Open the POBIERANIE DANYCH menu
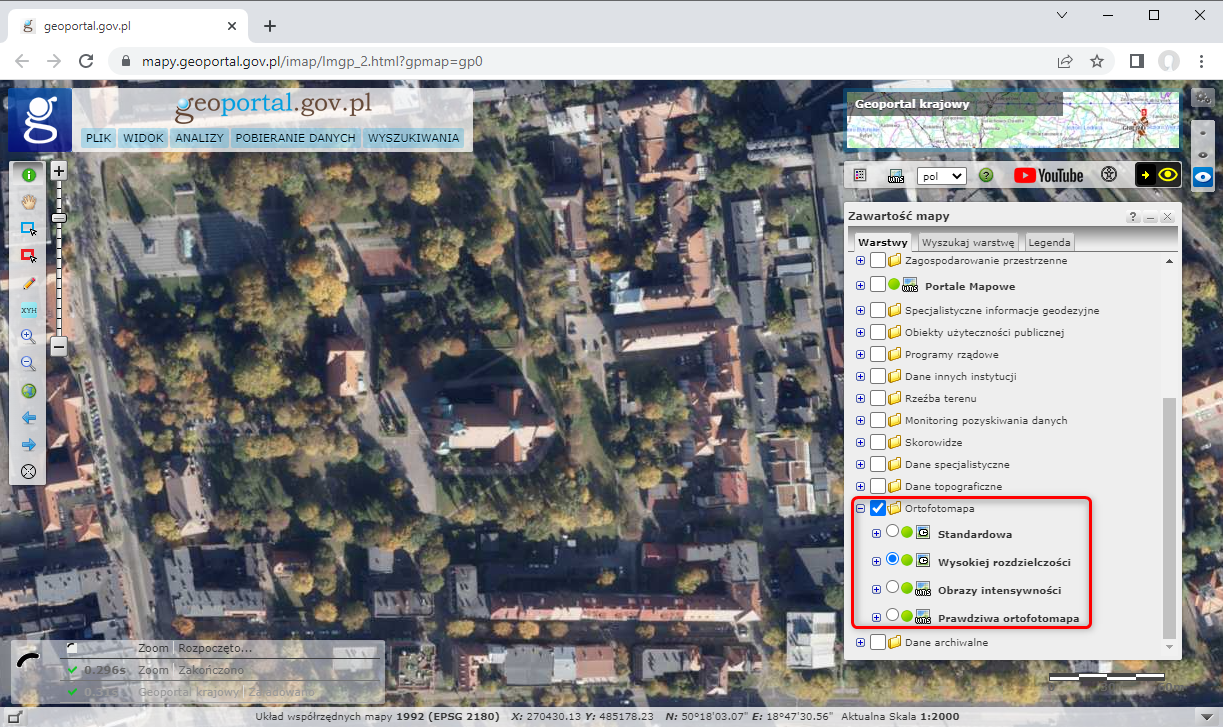The height and width of the screenshot is (727, 1223). coord(295,138)
